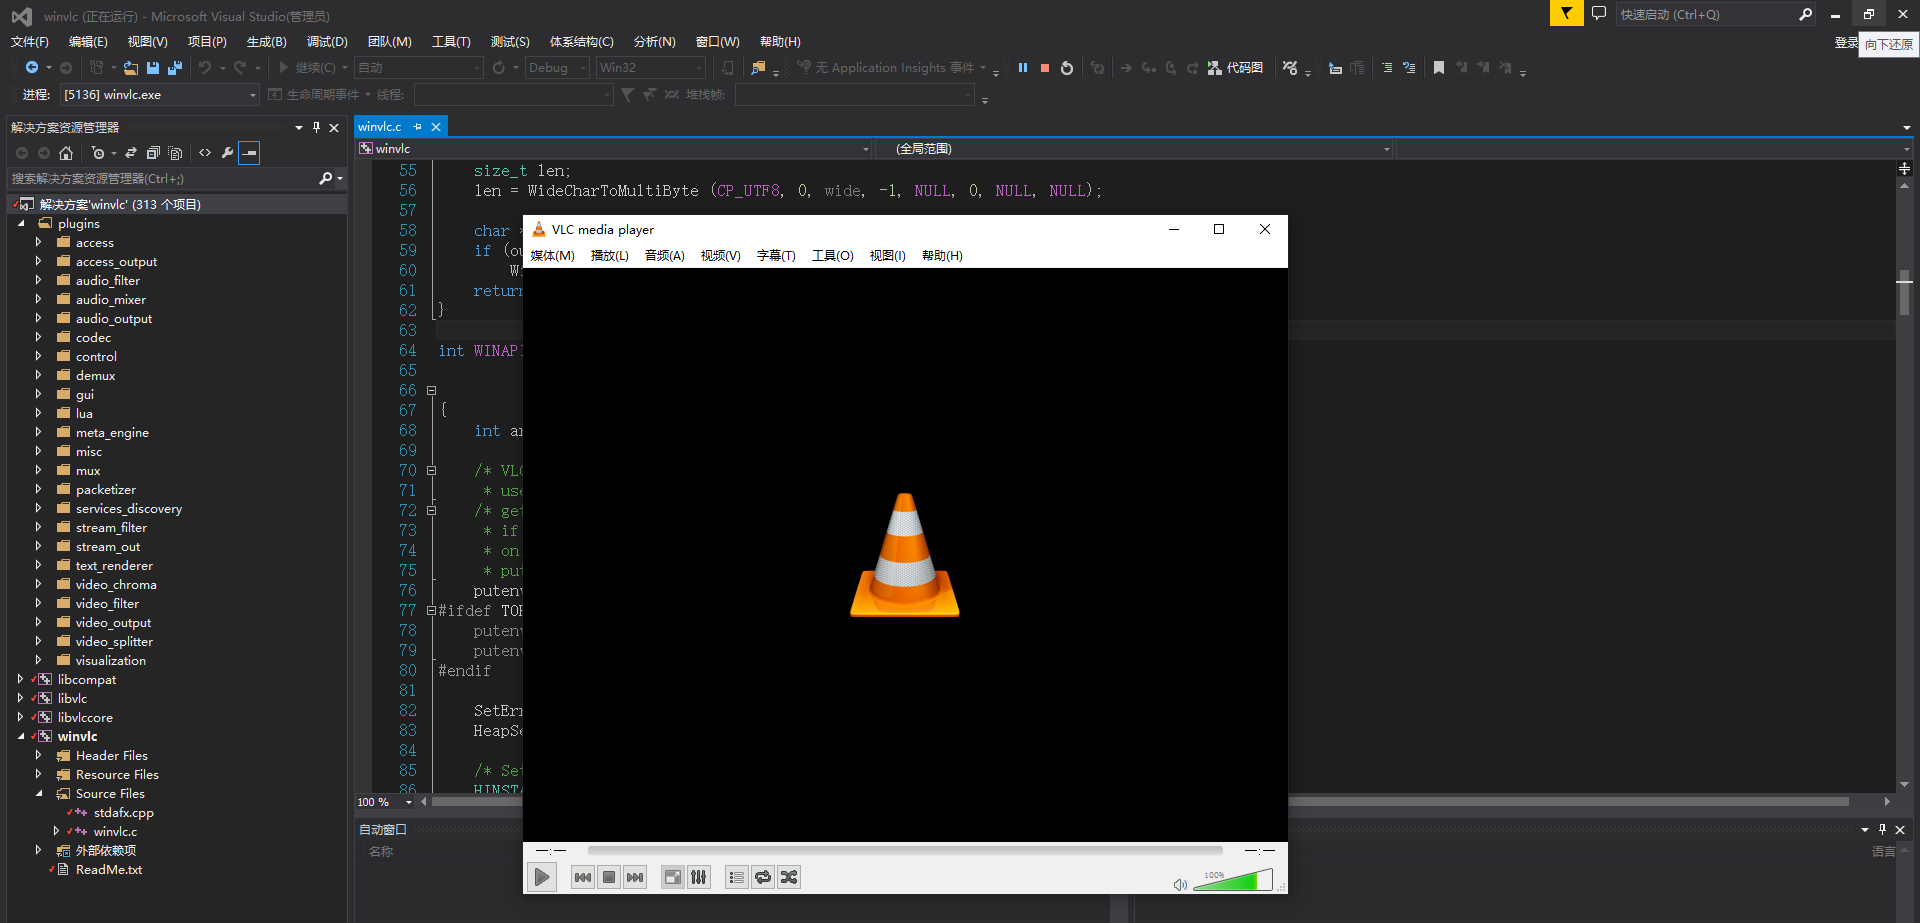This screenshot has width=1920, height=923.
Task: Collapse the plugins folder
Action: 20,224
